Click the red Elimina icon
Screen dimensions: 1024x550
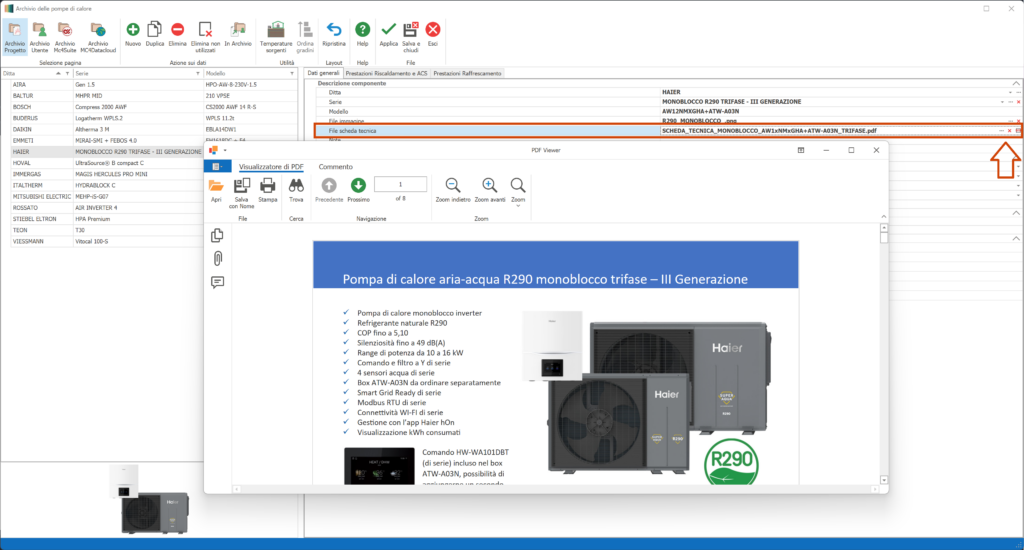tap(177, 31)
